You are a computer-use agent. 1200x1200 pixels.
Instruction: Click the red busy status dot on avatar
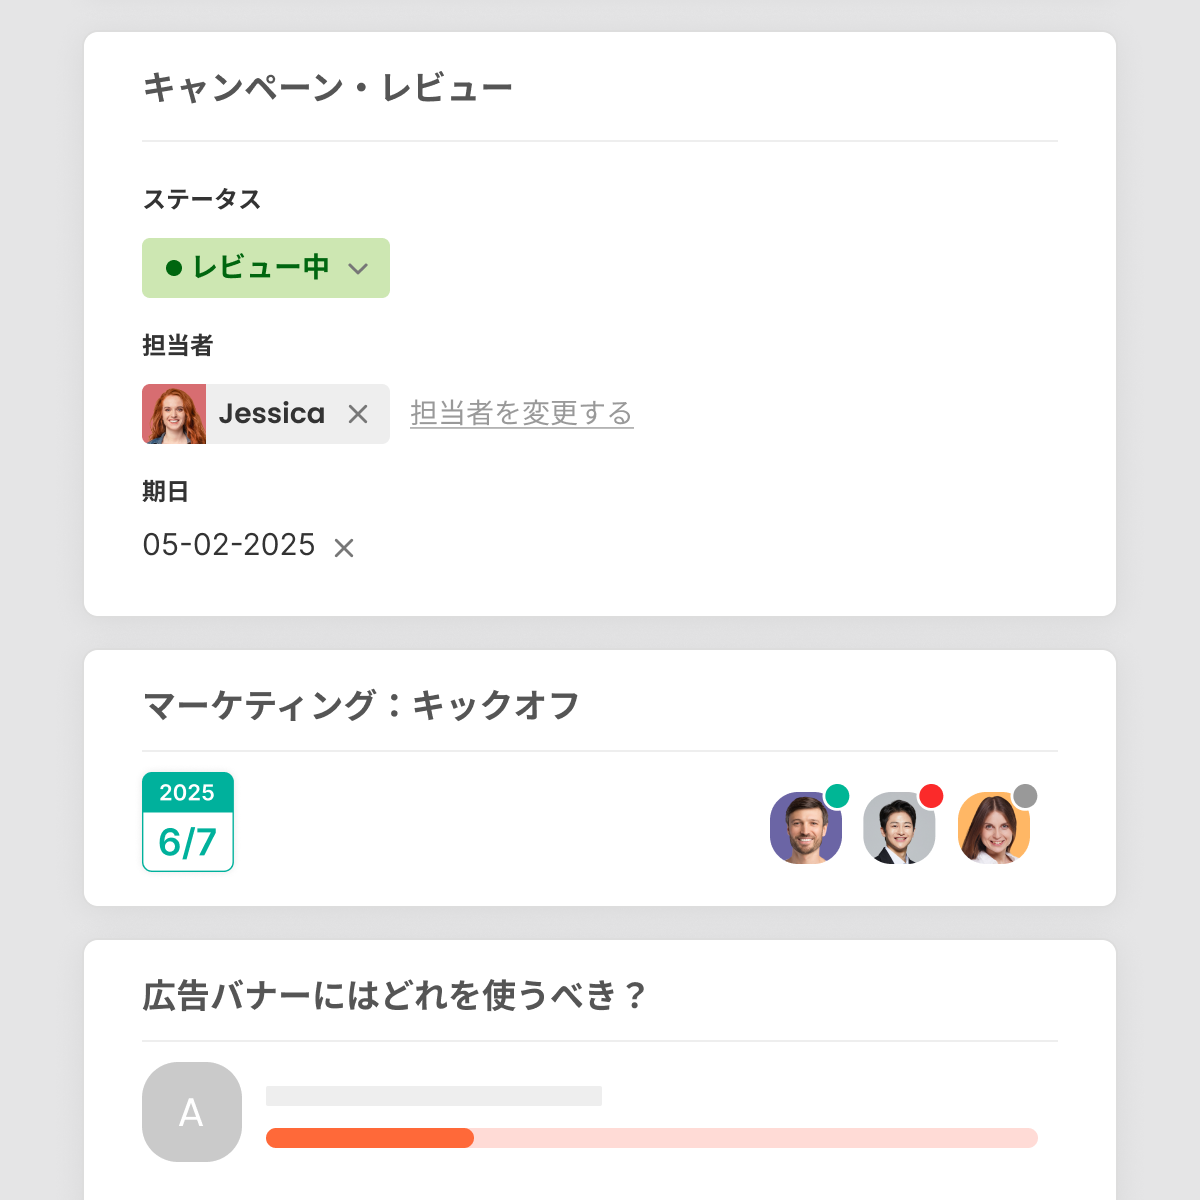pos(931,796)
